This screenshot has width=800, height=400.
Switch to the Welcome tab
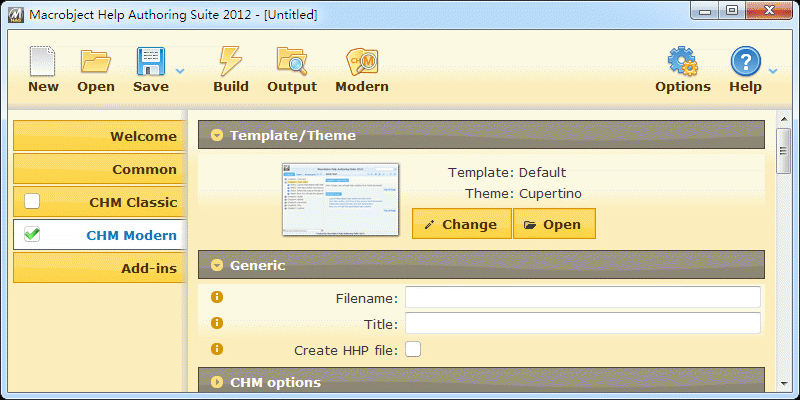click(x=98, y=136)
